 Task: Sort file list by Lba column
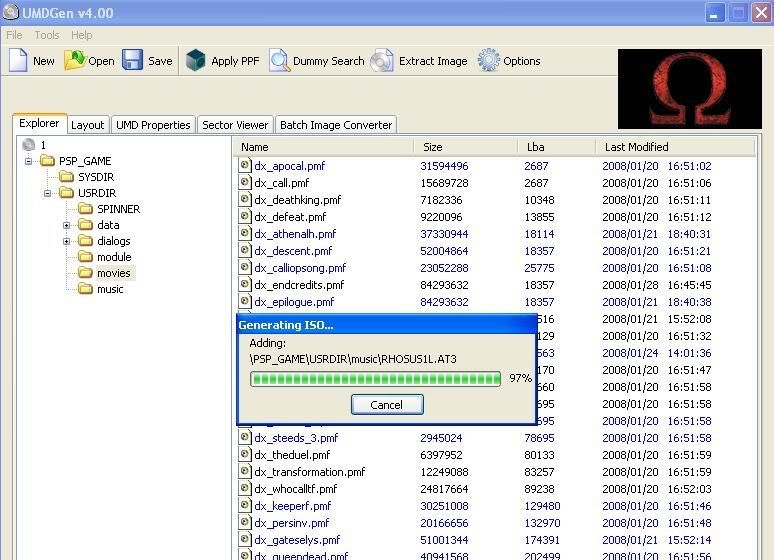tap(557, 147)
